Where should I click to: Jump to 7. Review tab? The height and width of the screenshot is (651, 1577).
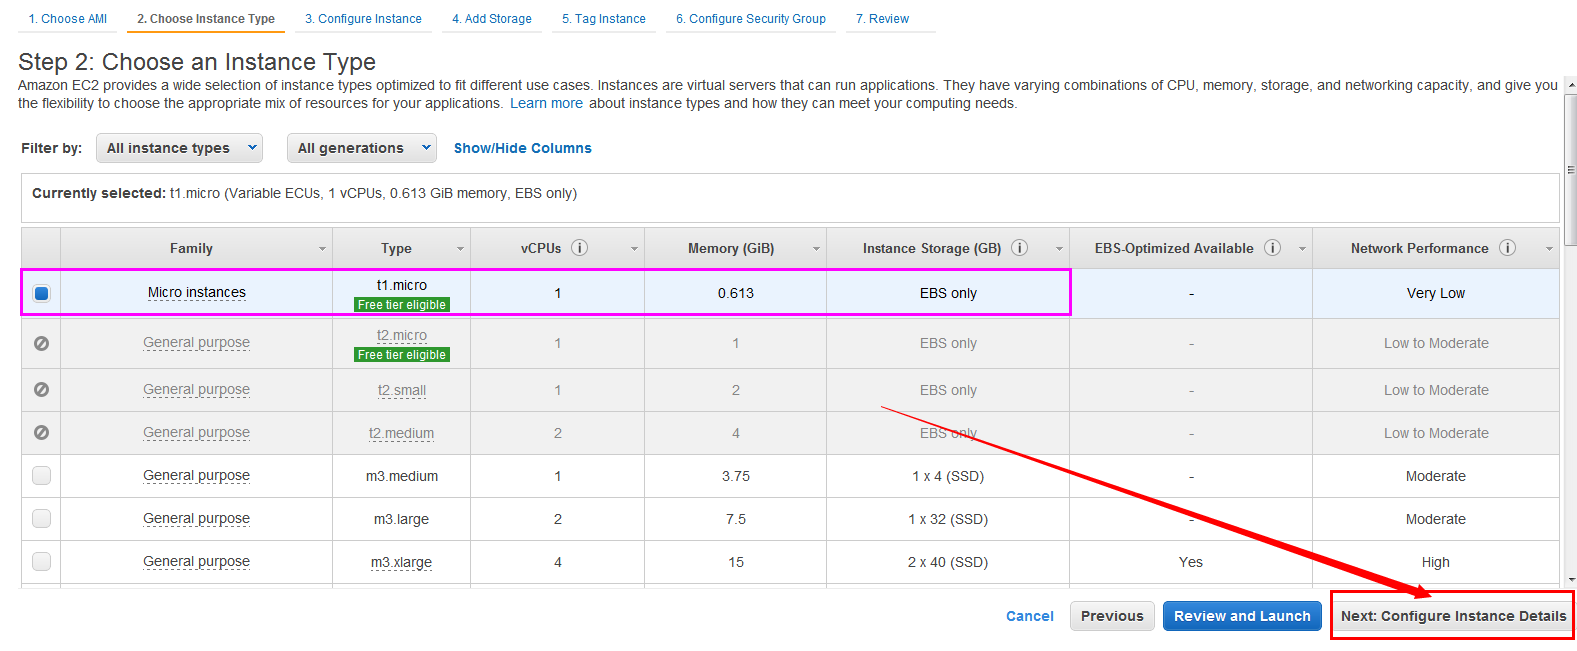pyautogui.click(x=882, y=19)
